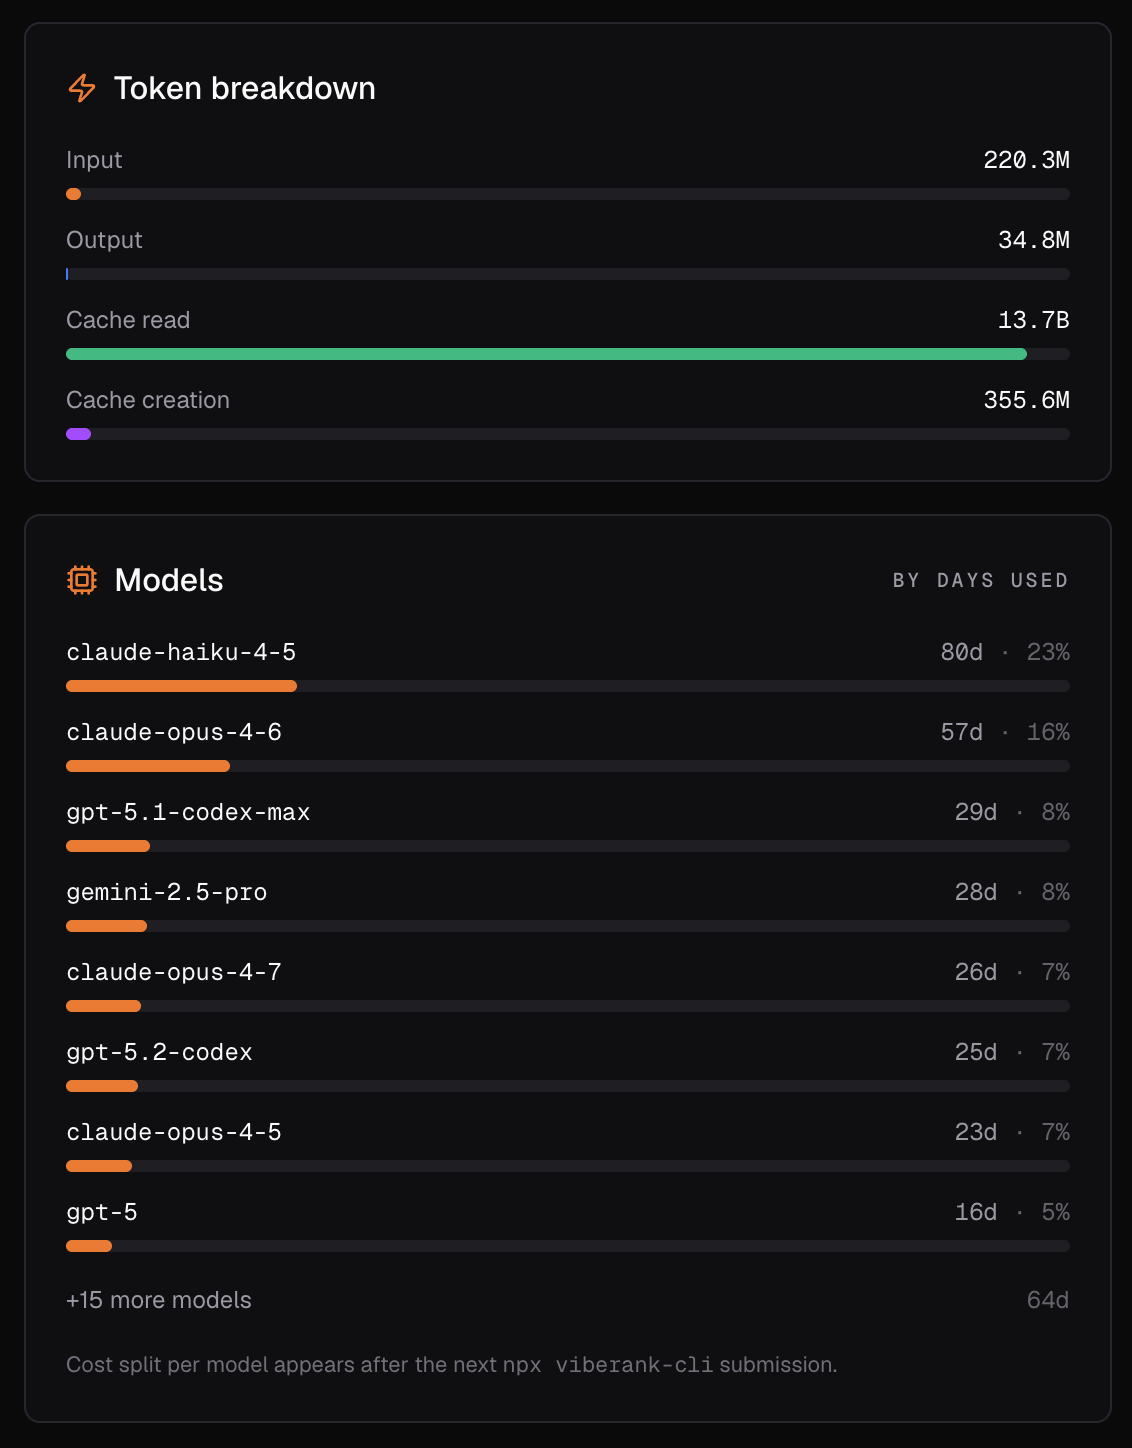Select the claude-opus-4-6 model entry
Viewport: 1132px width, 1448px height.
click(x=568, y=746)
